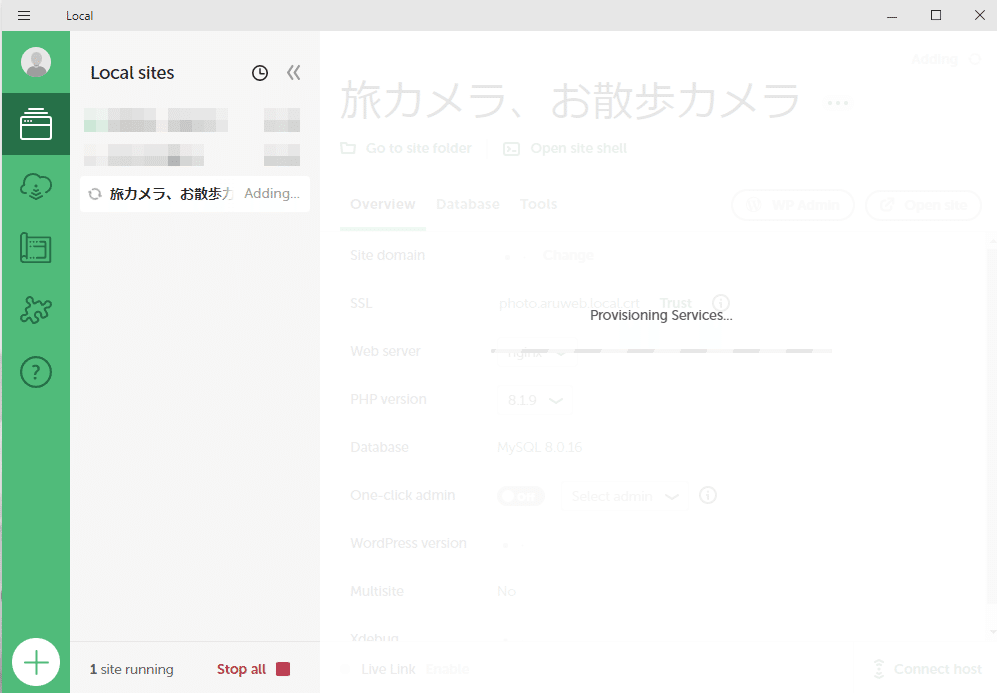Click Change site domain link
The width and height of the screenshot is (997, 693).
click(x=568, y=256)
